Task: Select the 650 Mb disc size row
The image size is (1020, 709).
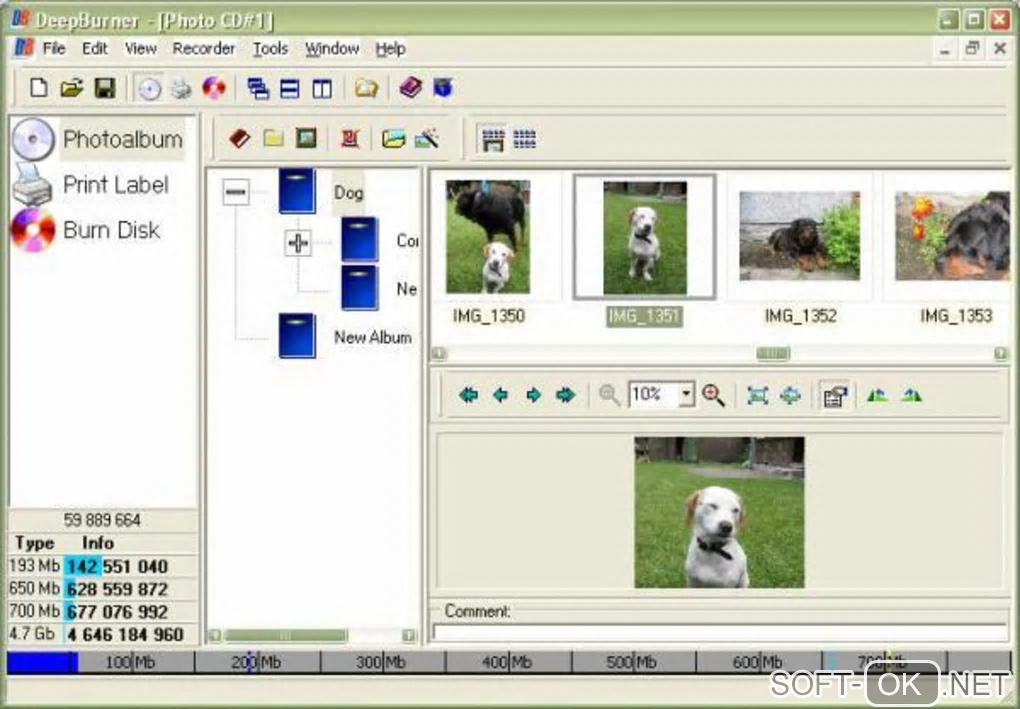Action: tap(102, 589)
